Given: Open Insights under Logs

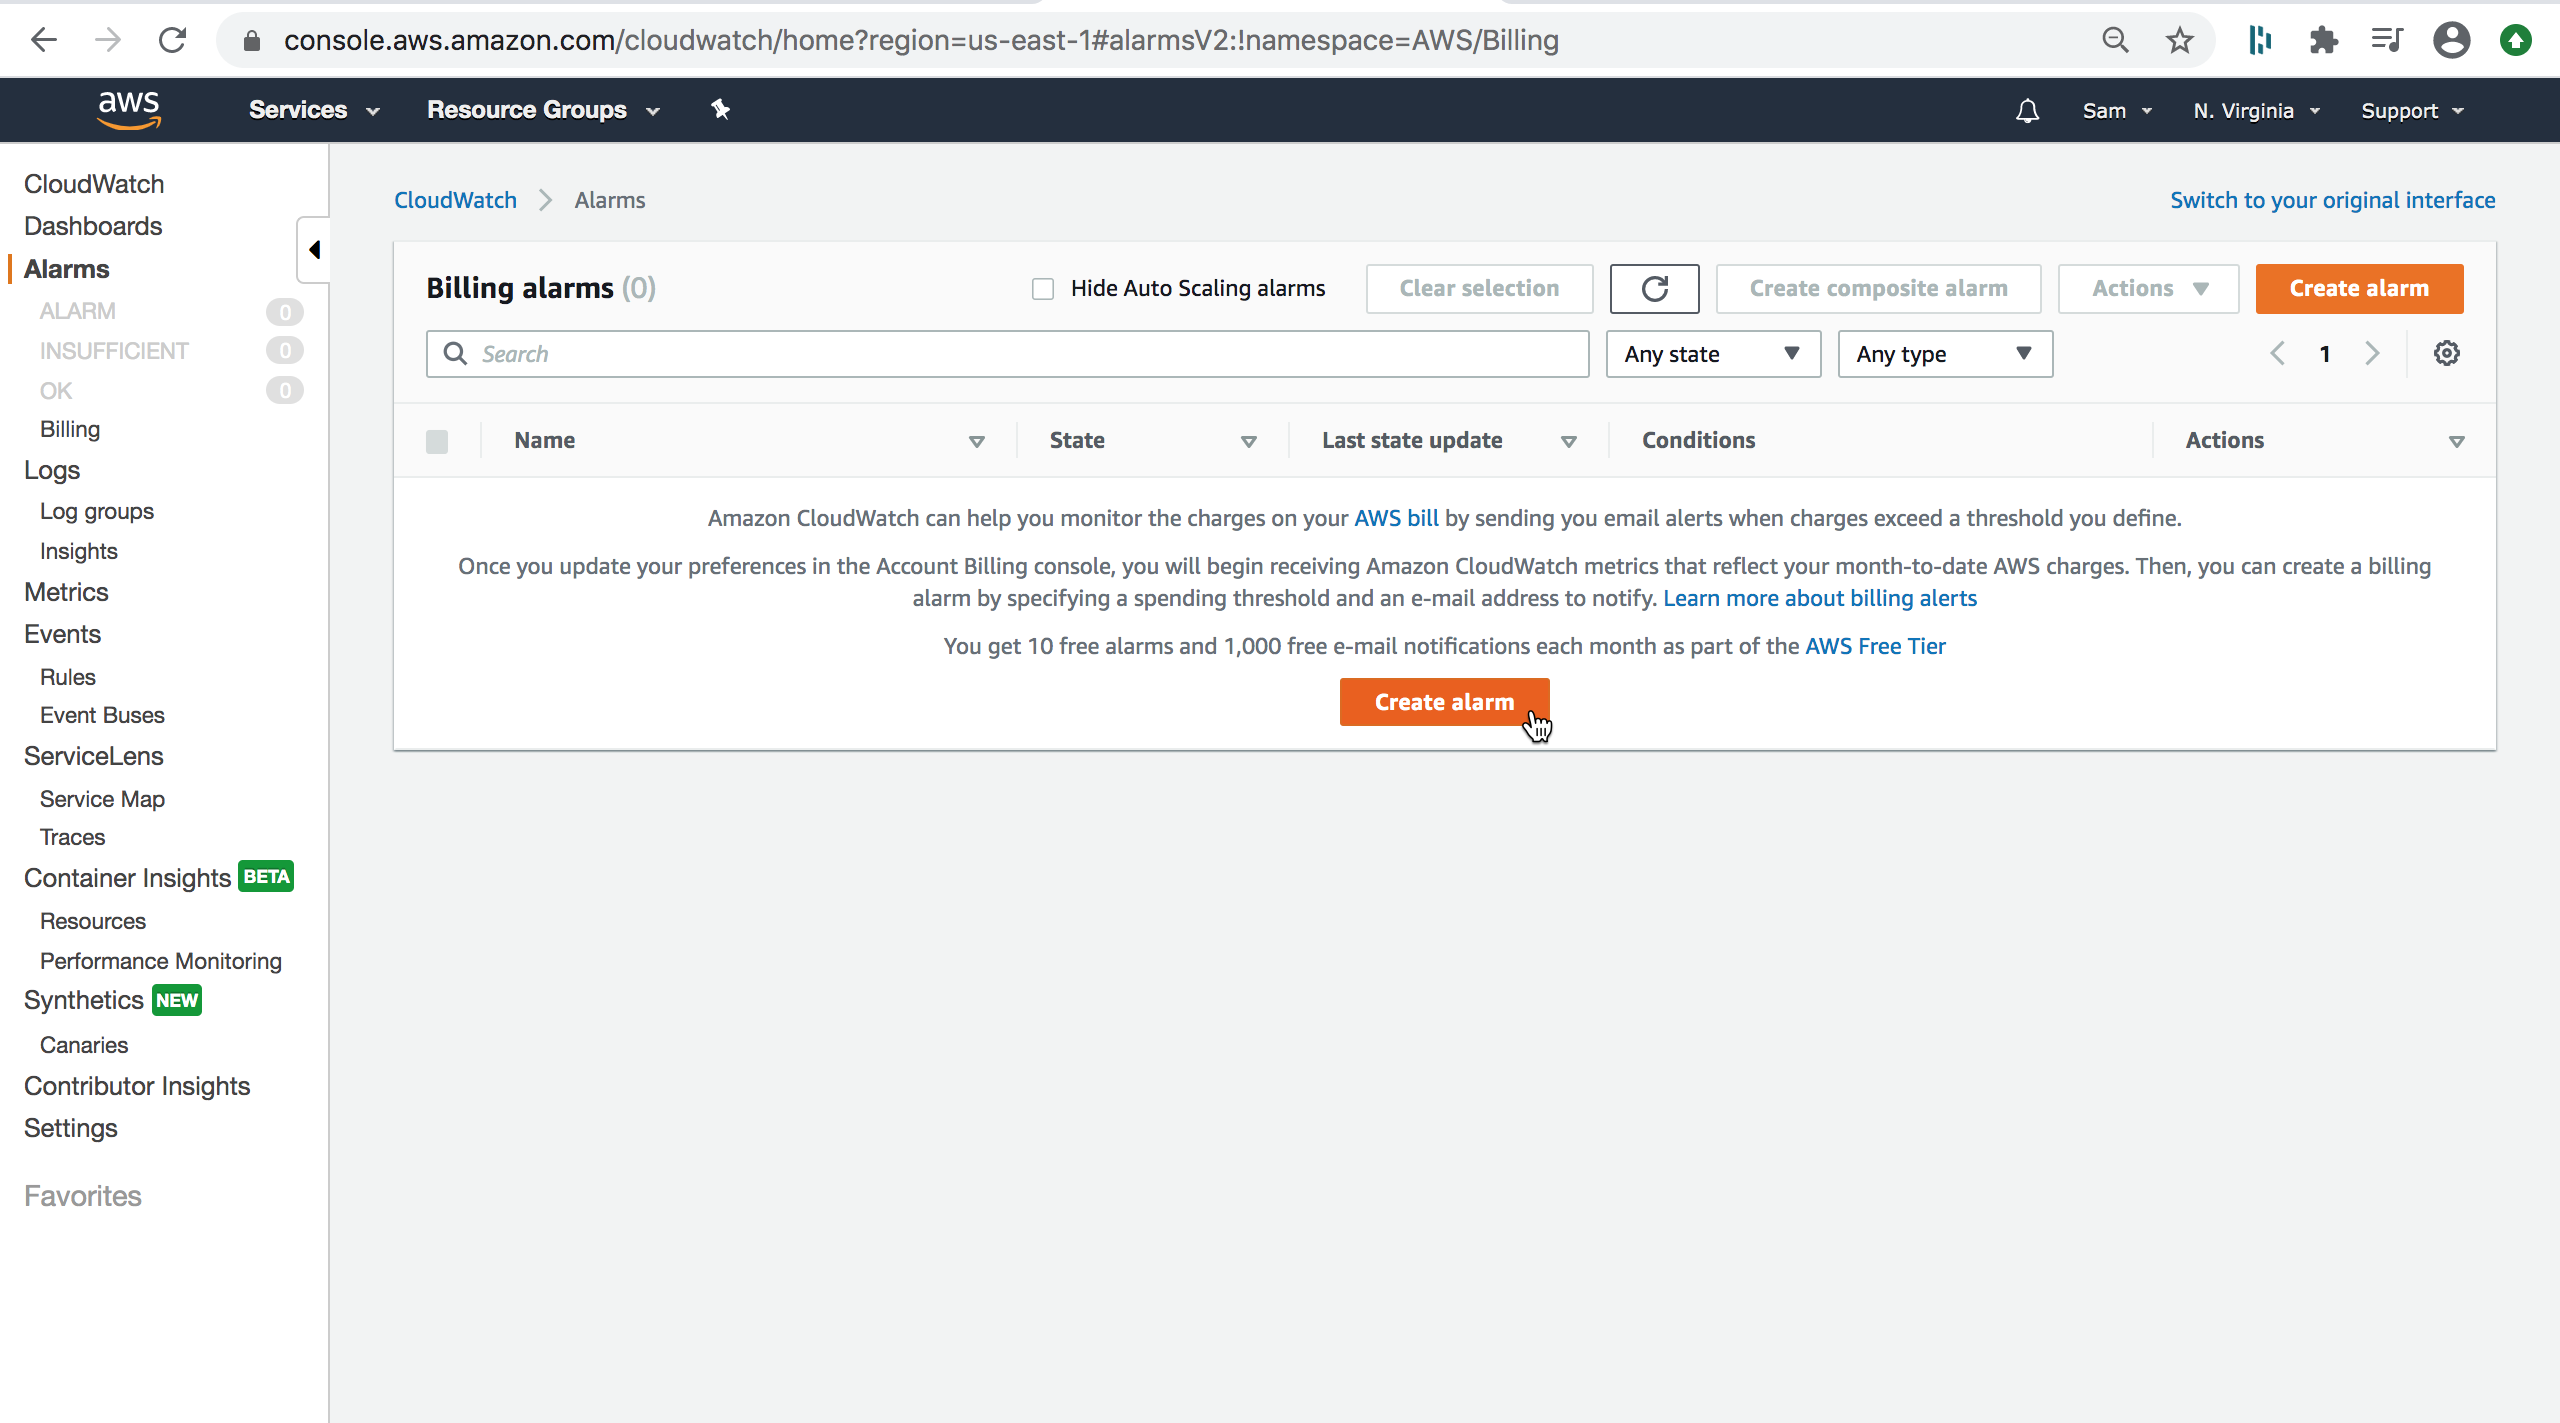Looking at the screenshot, I should 79,551.
